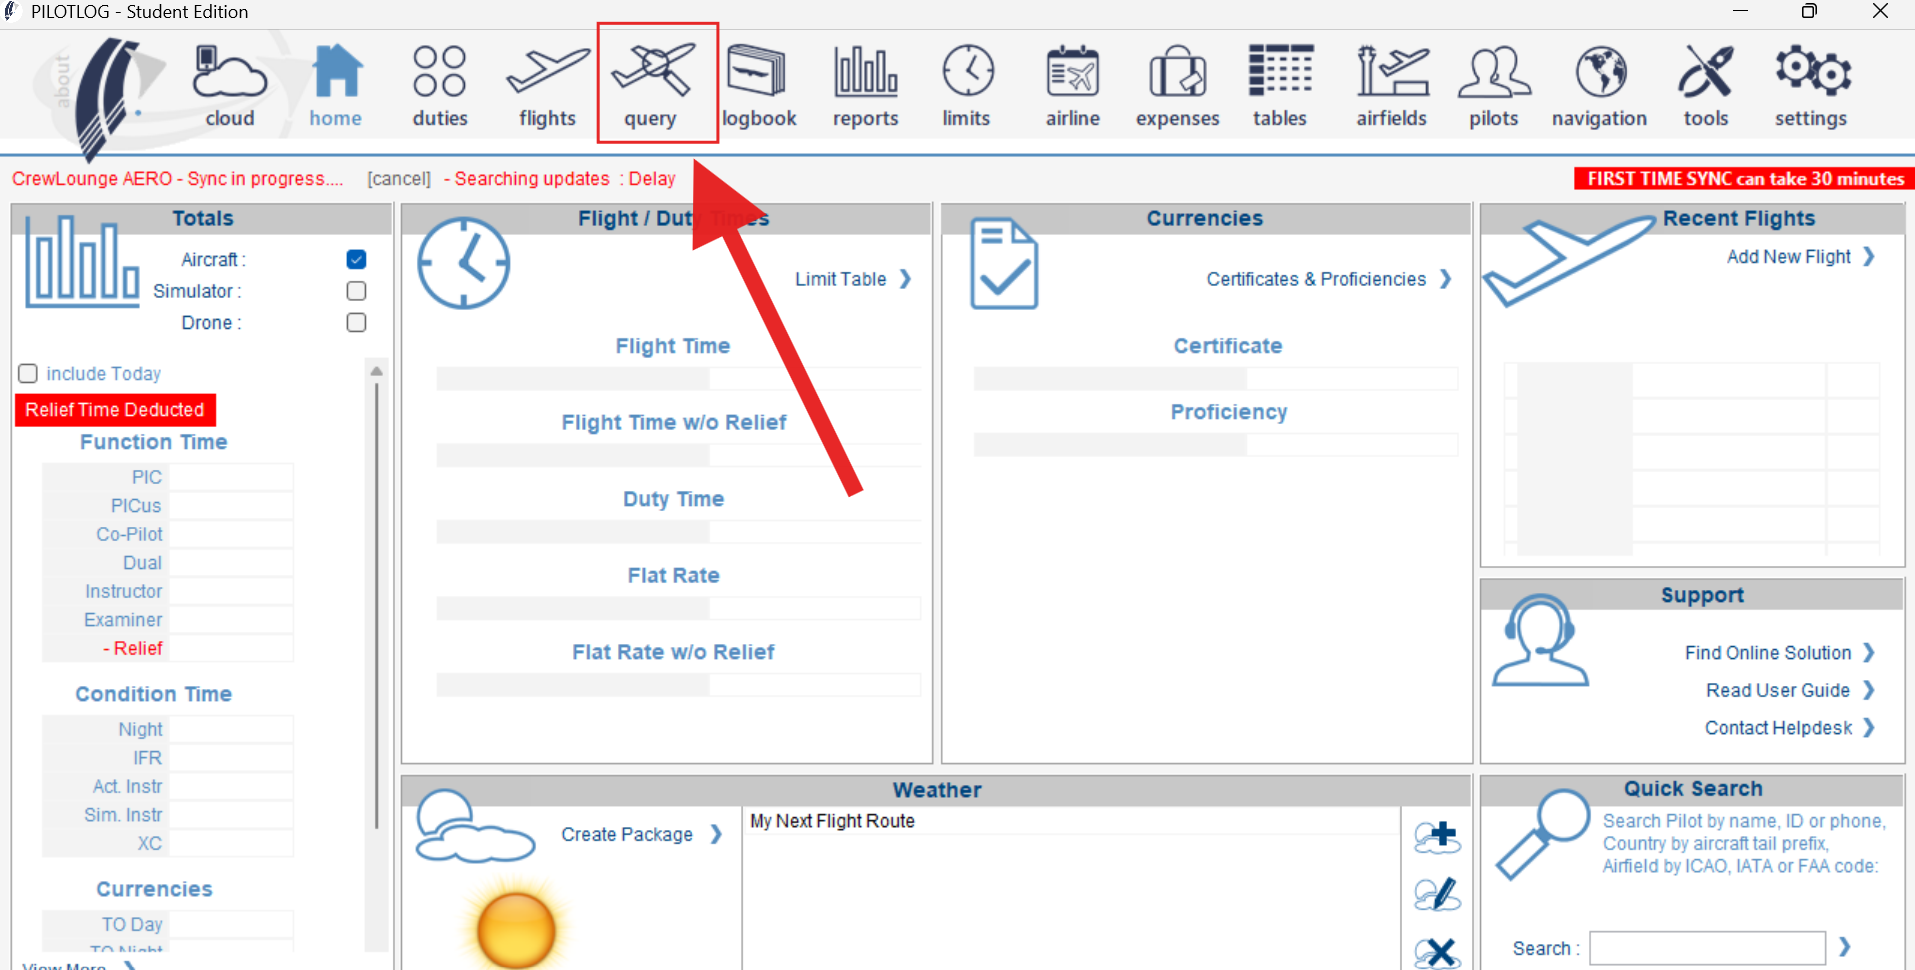
Task: Click the XC condition time row
Action: (168, 843)
